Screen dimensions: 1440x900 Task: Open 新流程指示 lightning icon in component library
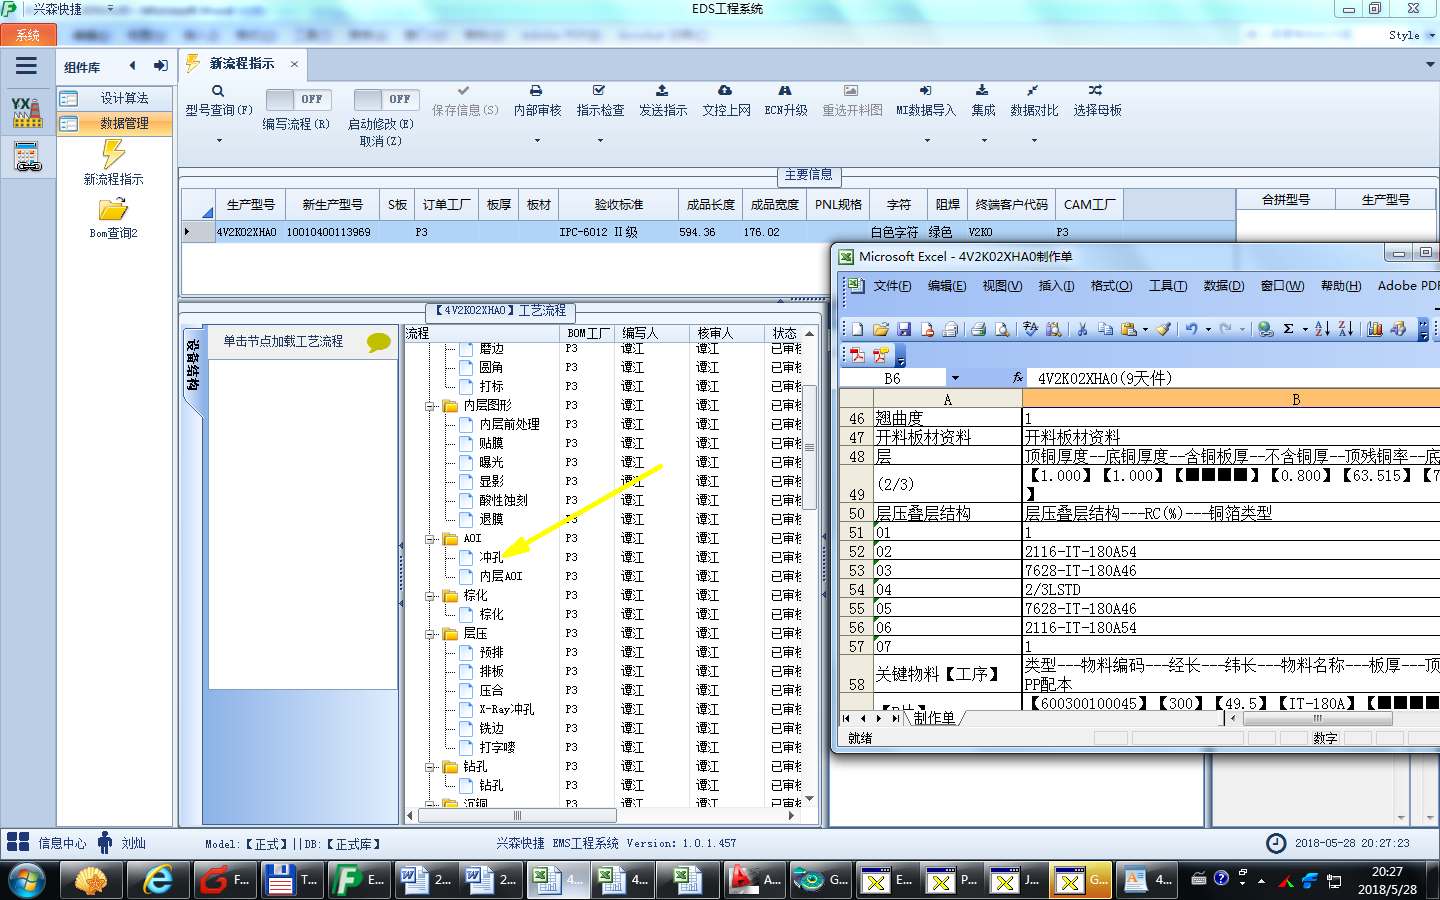[x=114, y=154]
